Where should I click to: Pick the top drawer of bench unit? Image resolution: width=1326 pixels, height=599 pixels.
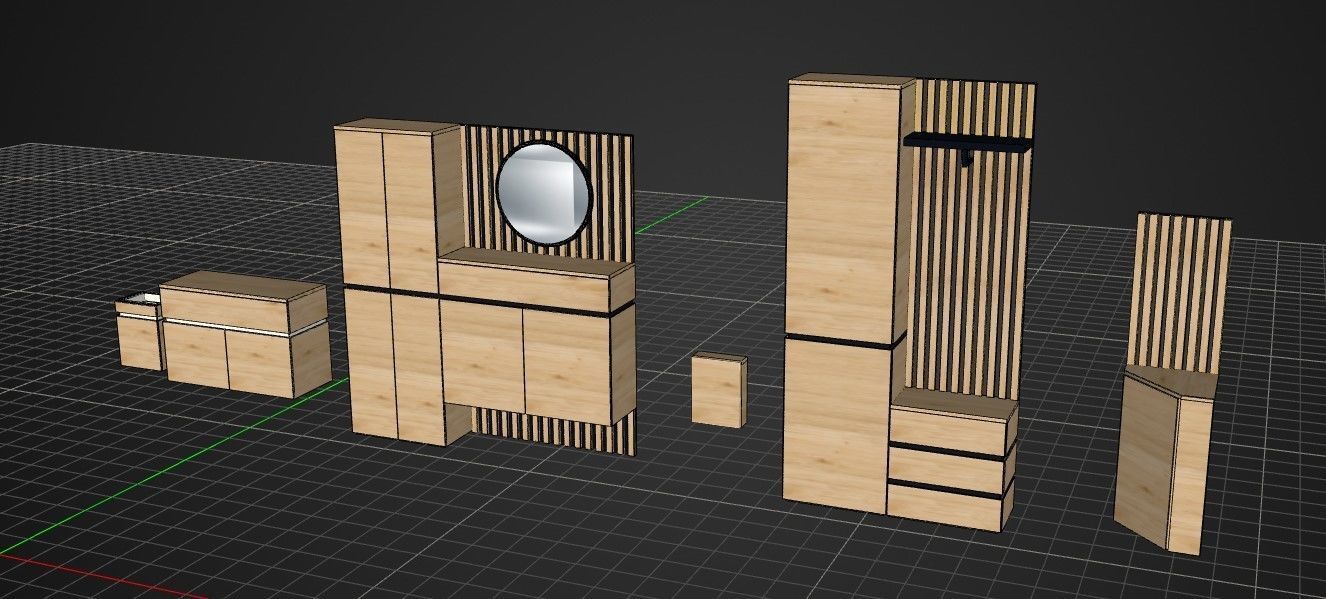click(948, 430)
